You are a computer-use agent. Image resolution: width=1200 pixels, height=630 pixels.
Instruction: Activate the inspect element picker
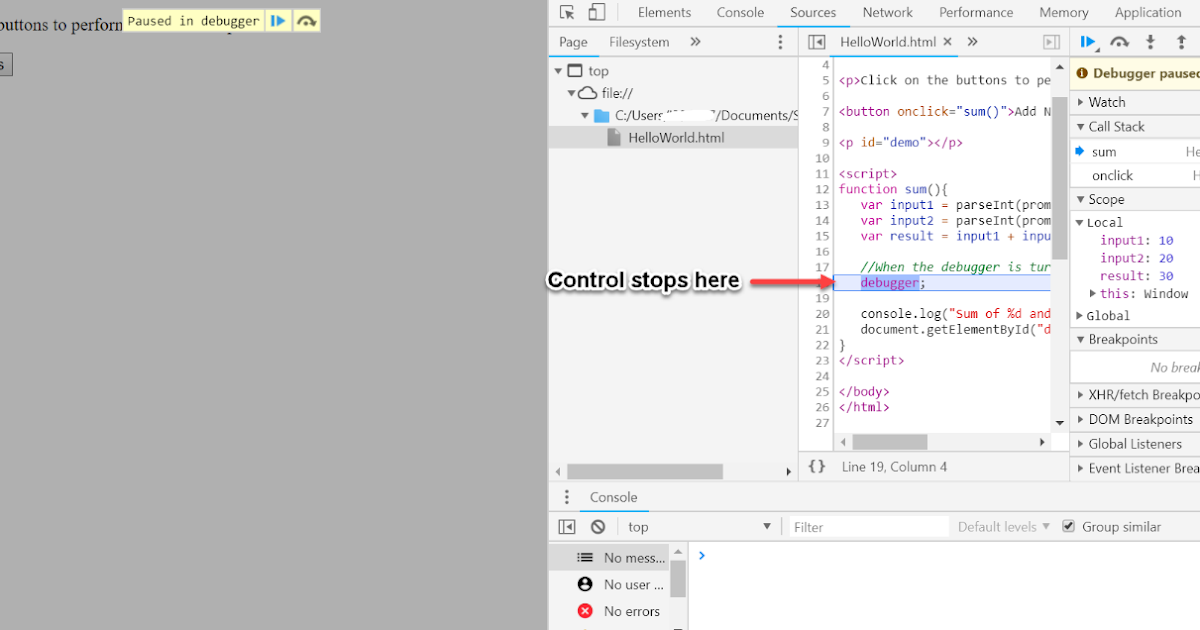coord(568,12)
